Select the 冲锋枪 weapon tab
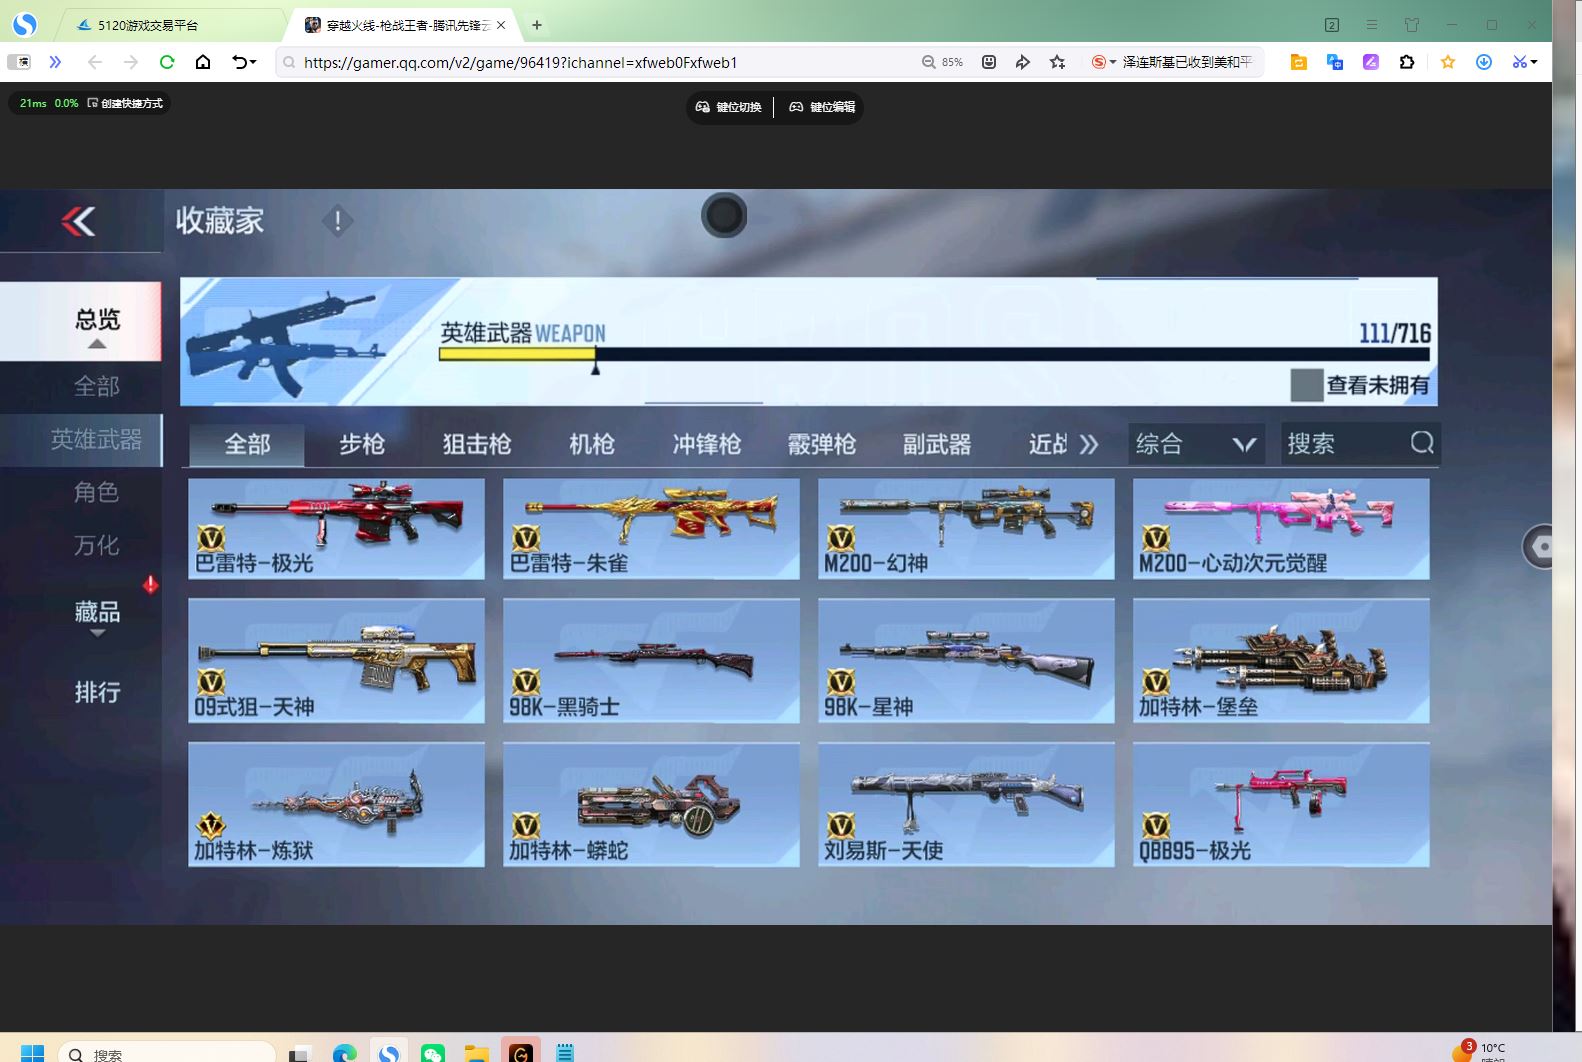This screenshot has width=1582, height=1062. 707,444
